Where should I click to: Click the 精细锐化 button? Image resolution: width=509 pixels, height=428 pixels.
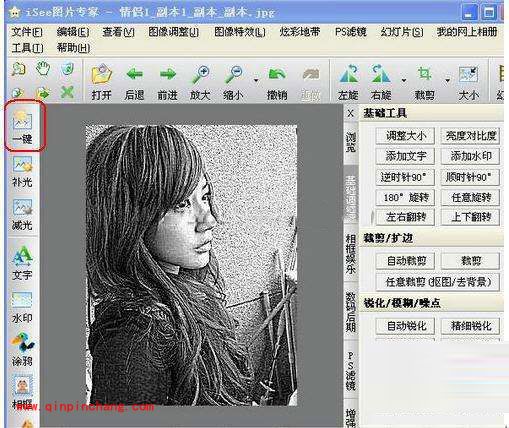[x=470, y=326]
